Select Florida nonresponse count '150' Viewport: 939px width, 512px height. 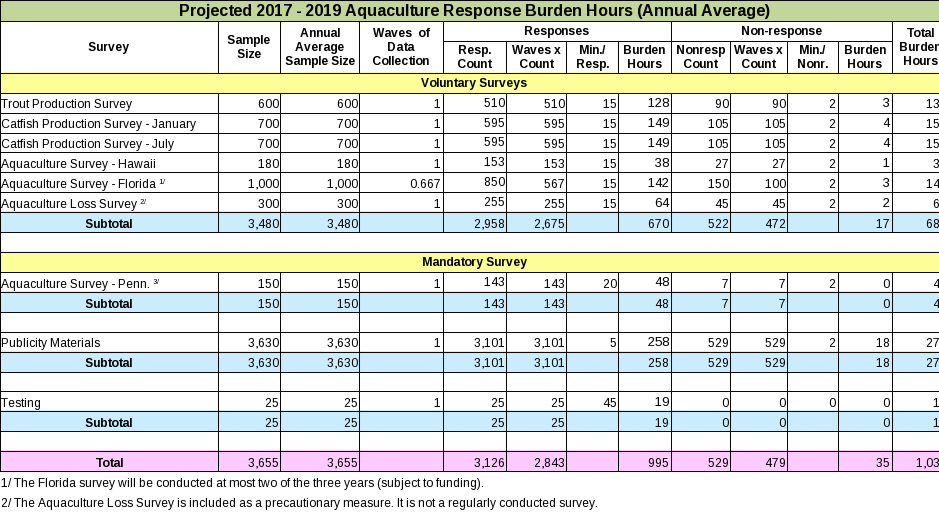point(701,183)
